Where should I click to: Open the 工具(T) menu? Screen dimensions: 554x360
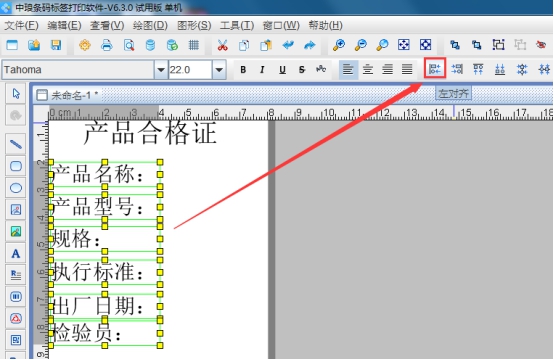pyautogui.click(x=237, y=25)
